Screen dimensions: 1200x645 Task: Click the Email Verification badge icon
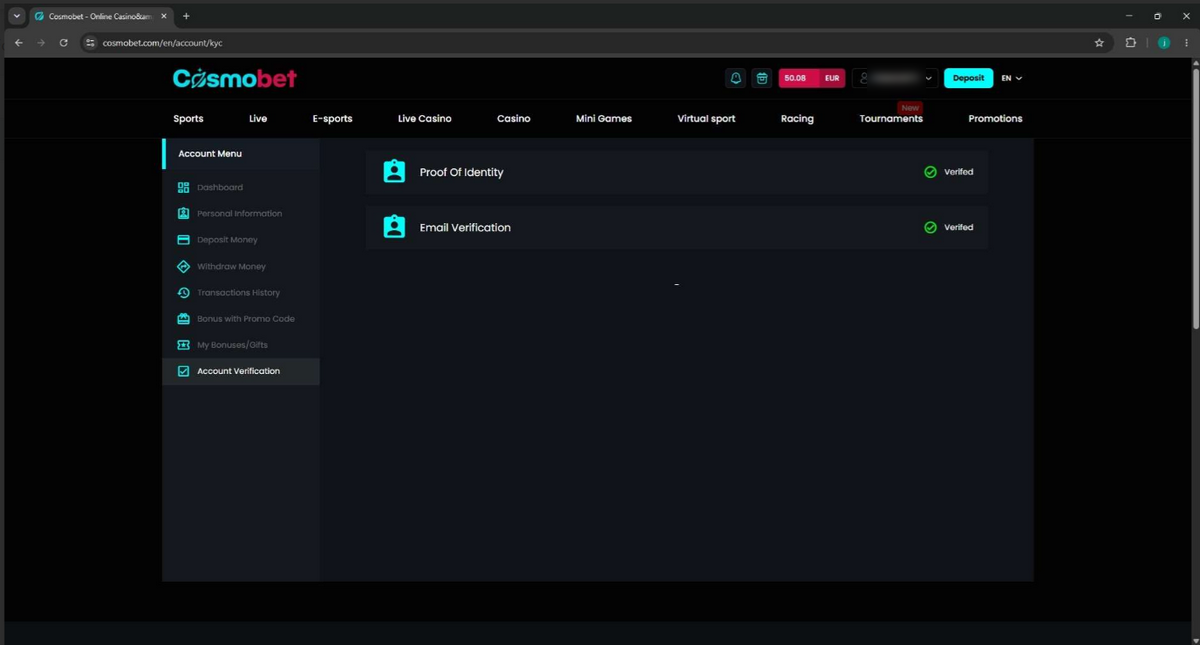click(x=395, y=227)
